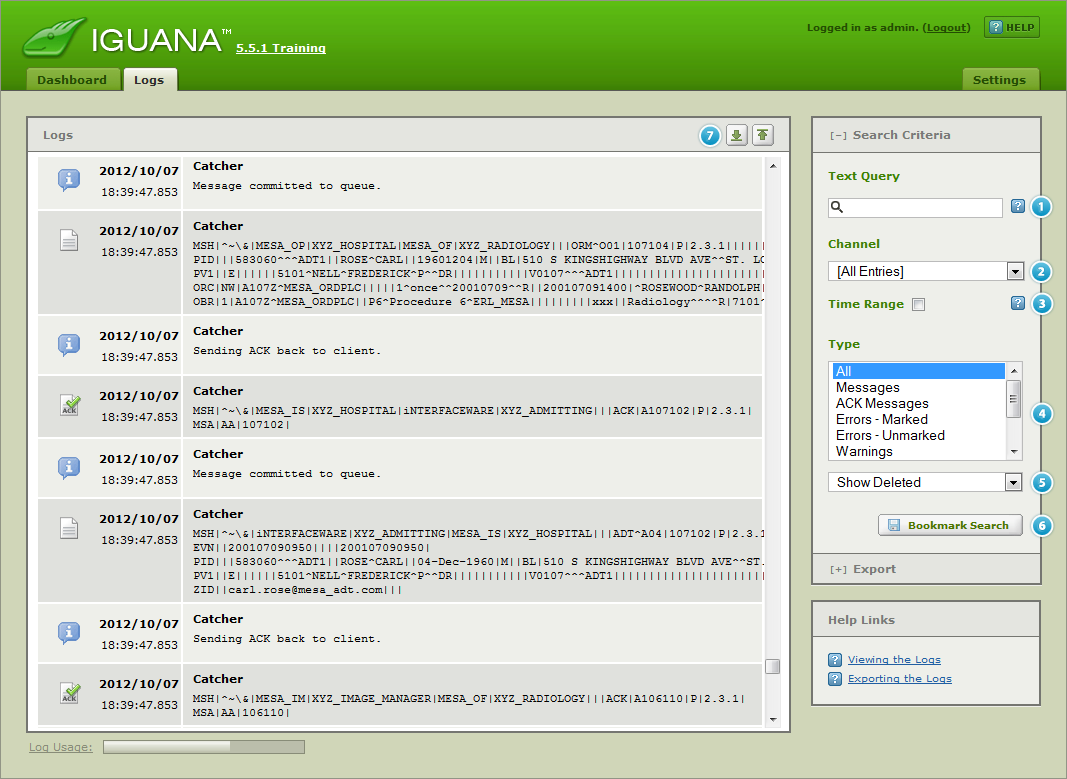Click the info icon of the first log entry
Image resolution: width=1067 pixels, height=779 pixels.
(68, 180)
